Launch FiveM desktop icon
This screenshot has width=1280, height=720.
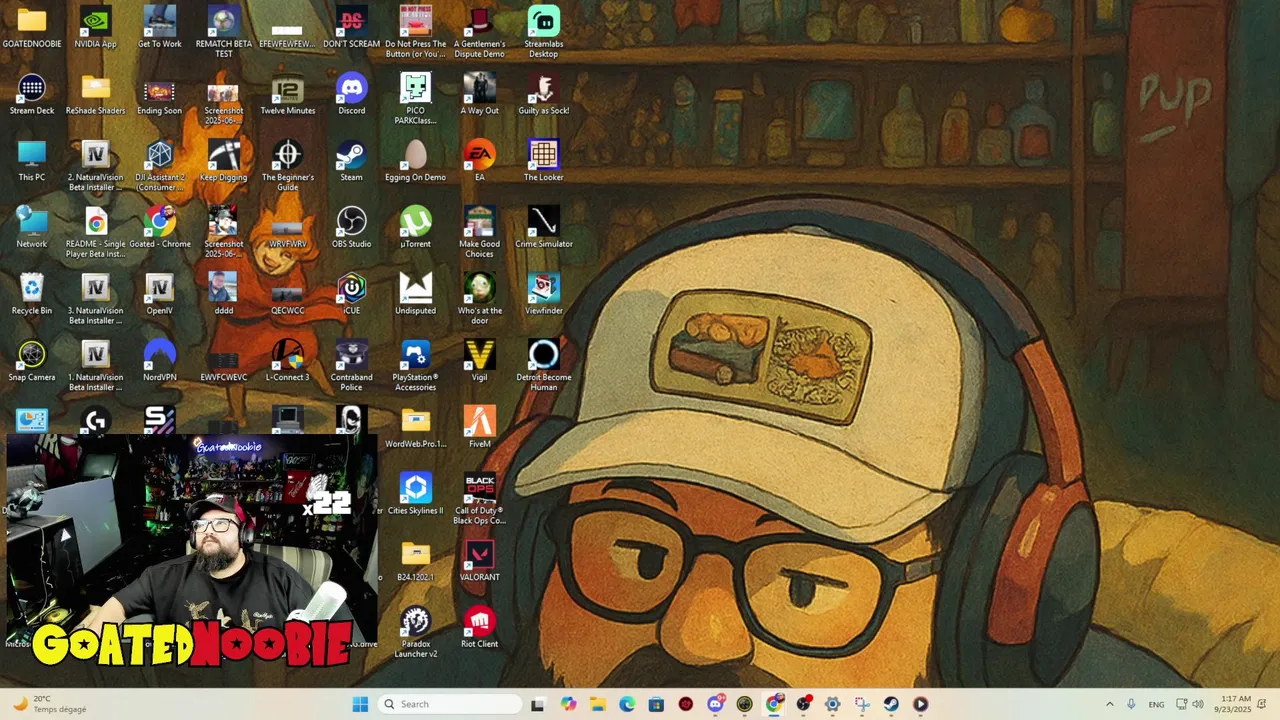(x=479, y=428)
